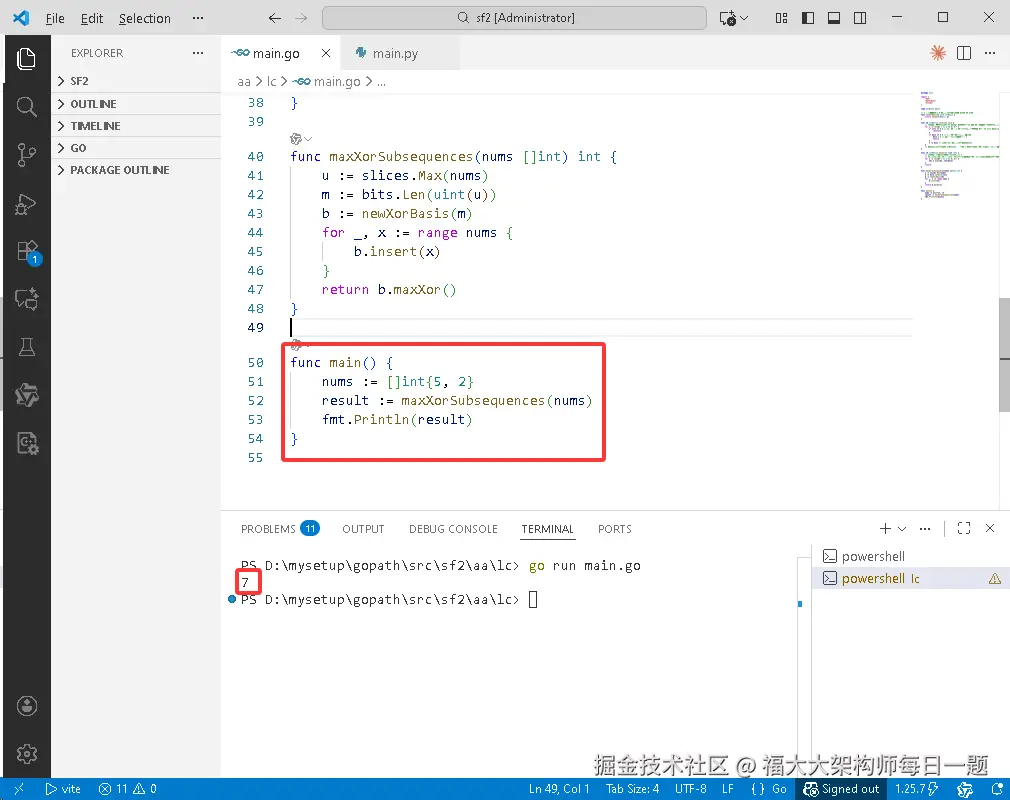This screenshot has height=800, width=1010.
Task: Select powershell lc terminal in list
Action: tap(910, 578)
